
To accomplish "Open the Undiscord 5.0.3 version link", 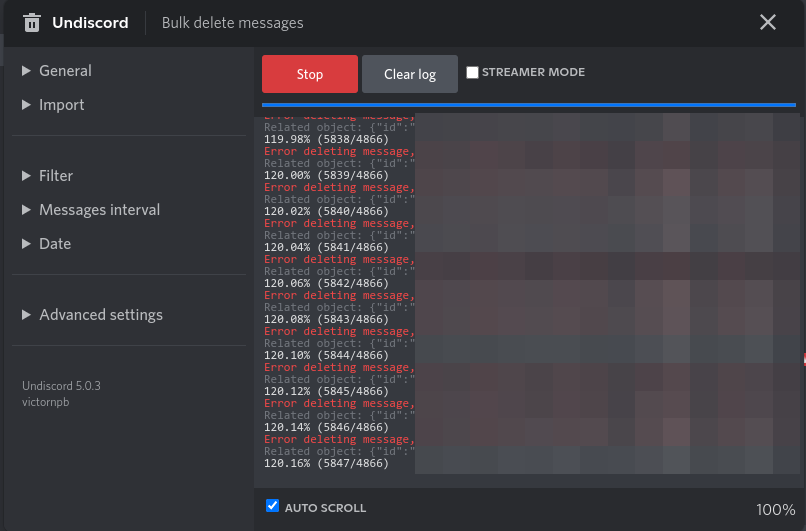I will (61, 386).
